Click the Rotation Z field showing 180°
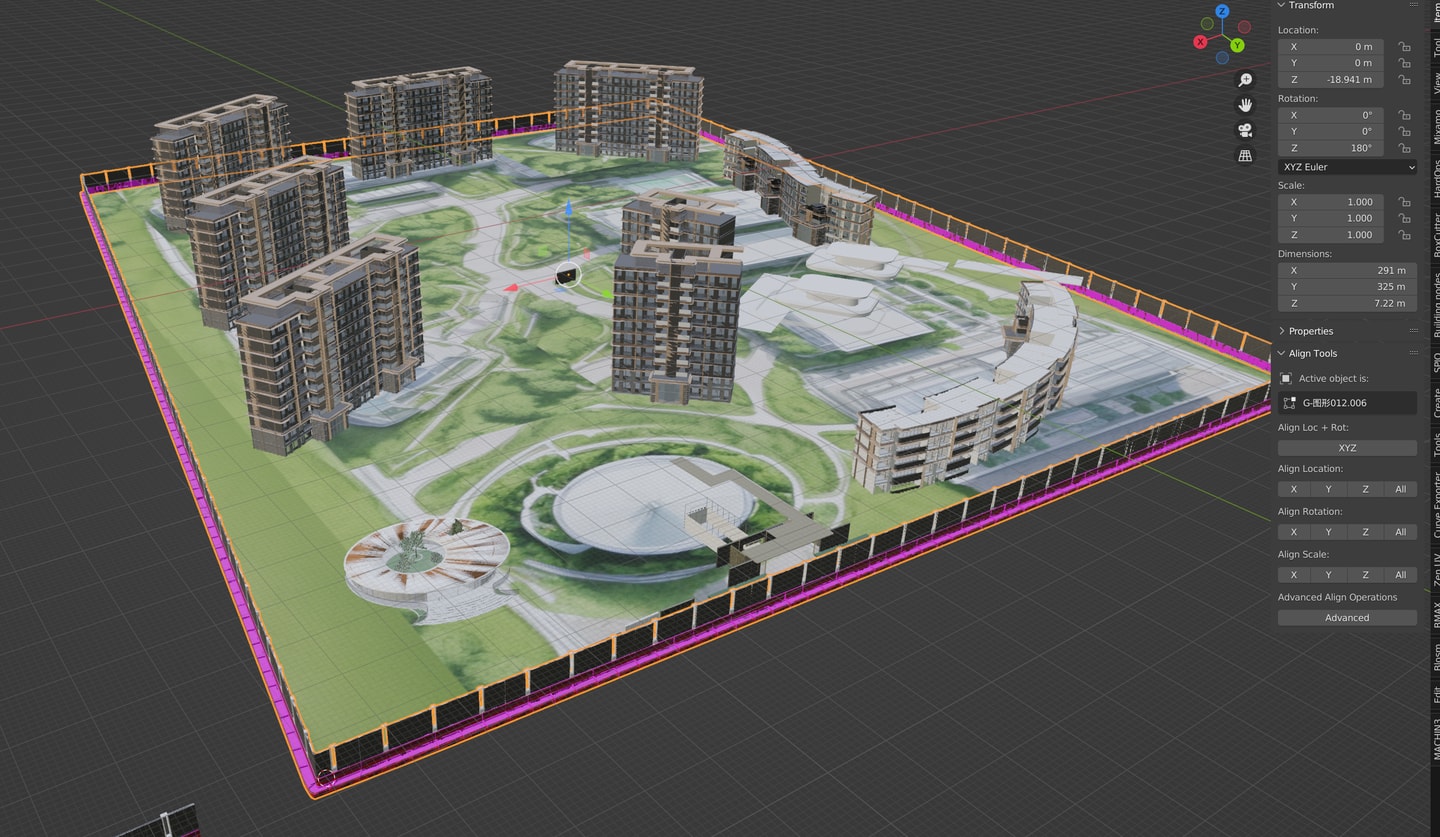This screenshot has width=1440, height=837. click(x=1331, y=148)
